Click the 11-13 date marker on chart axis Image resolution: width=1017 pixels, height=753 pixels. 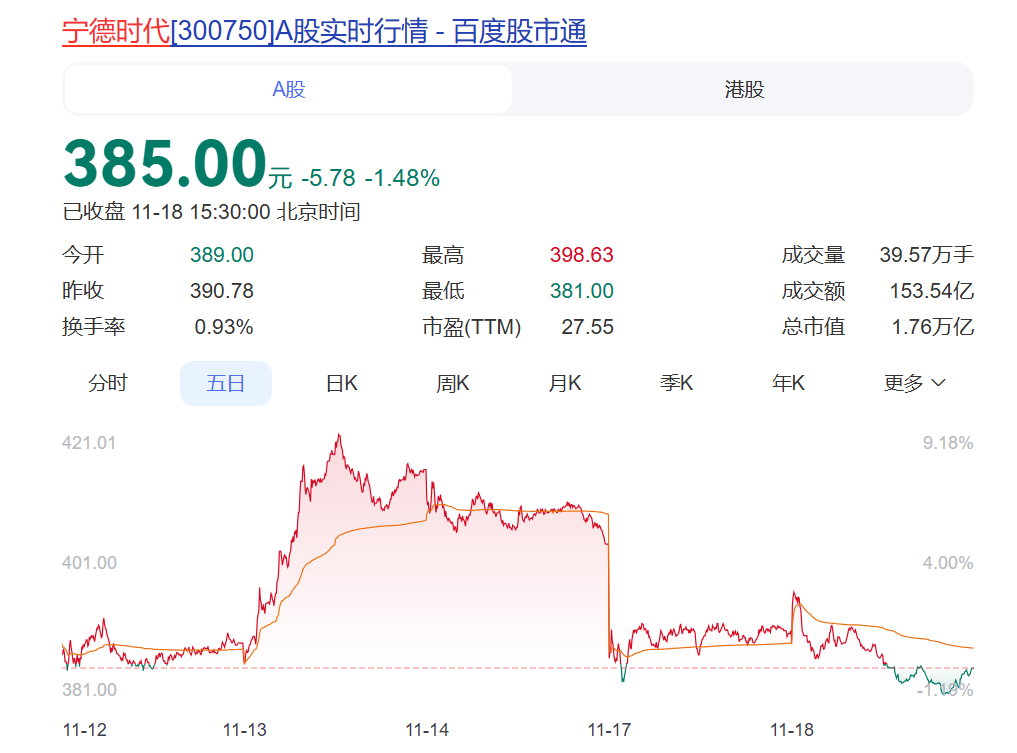pyautogui.click(x=245, y=730)
